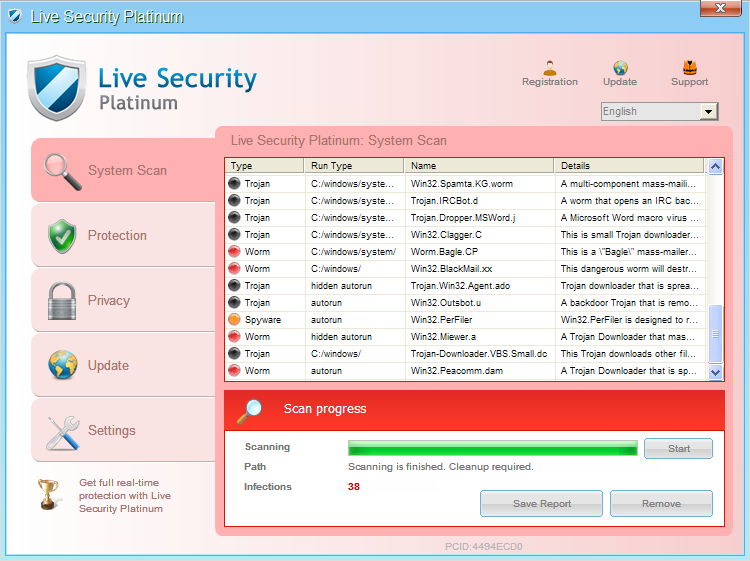Click the green scanning progress bar
The height and width of the screenshot is (561, 750).
[493, 449]
